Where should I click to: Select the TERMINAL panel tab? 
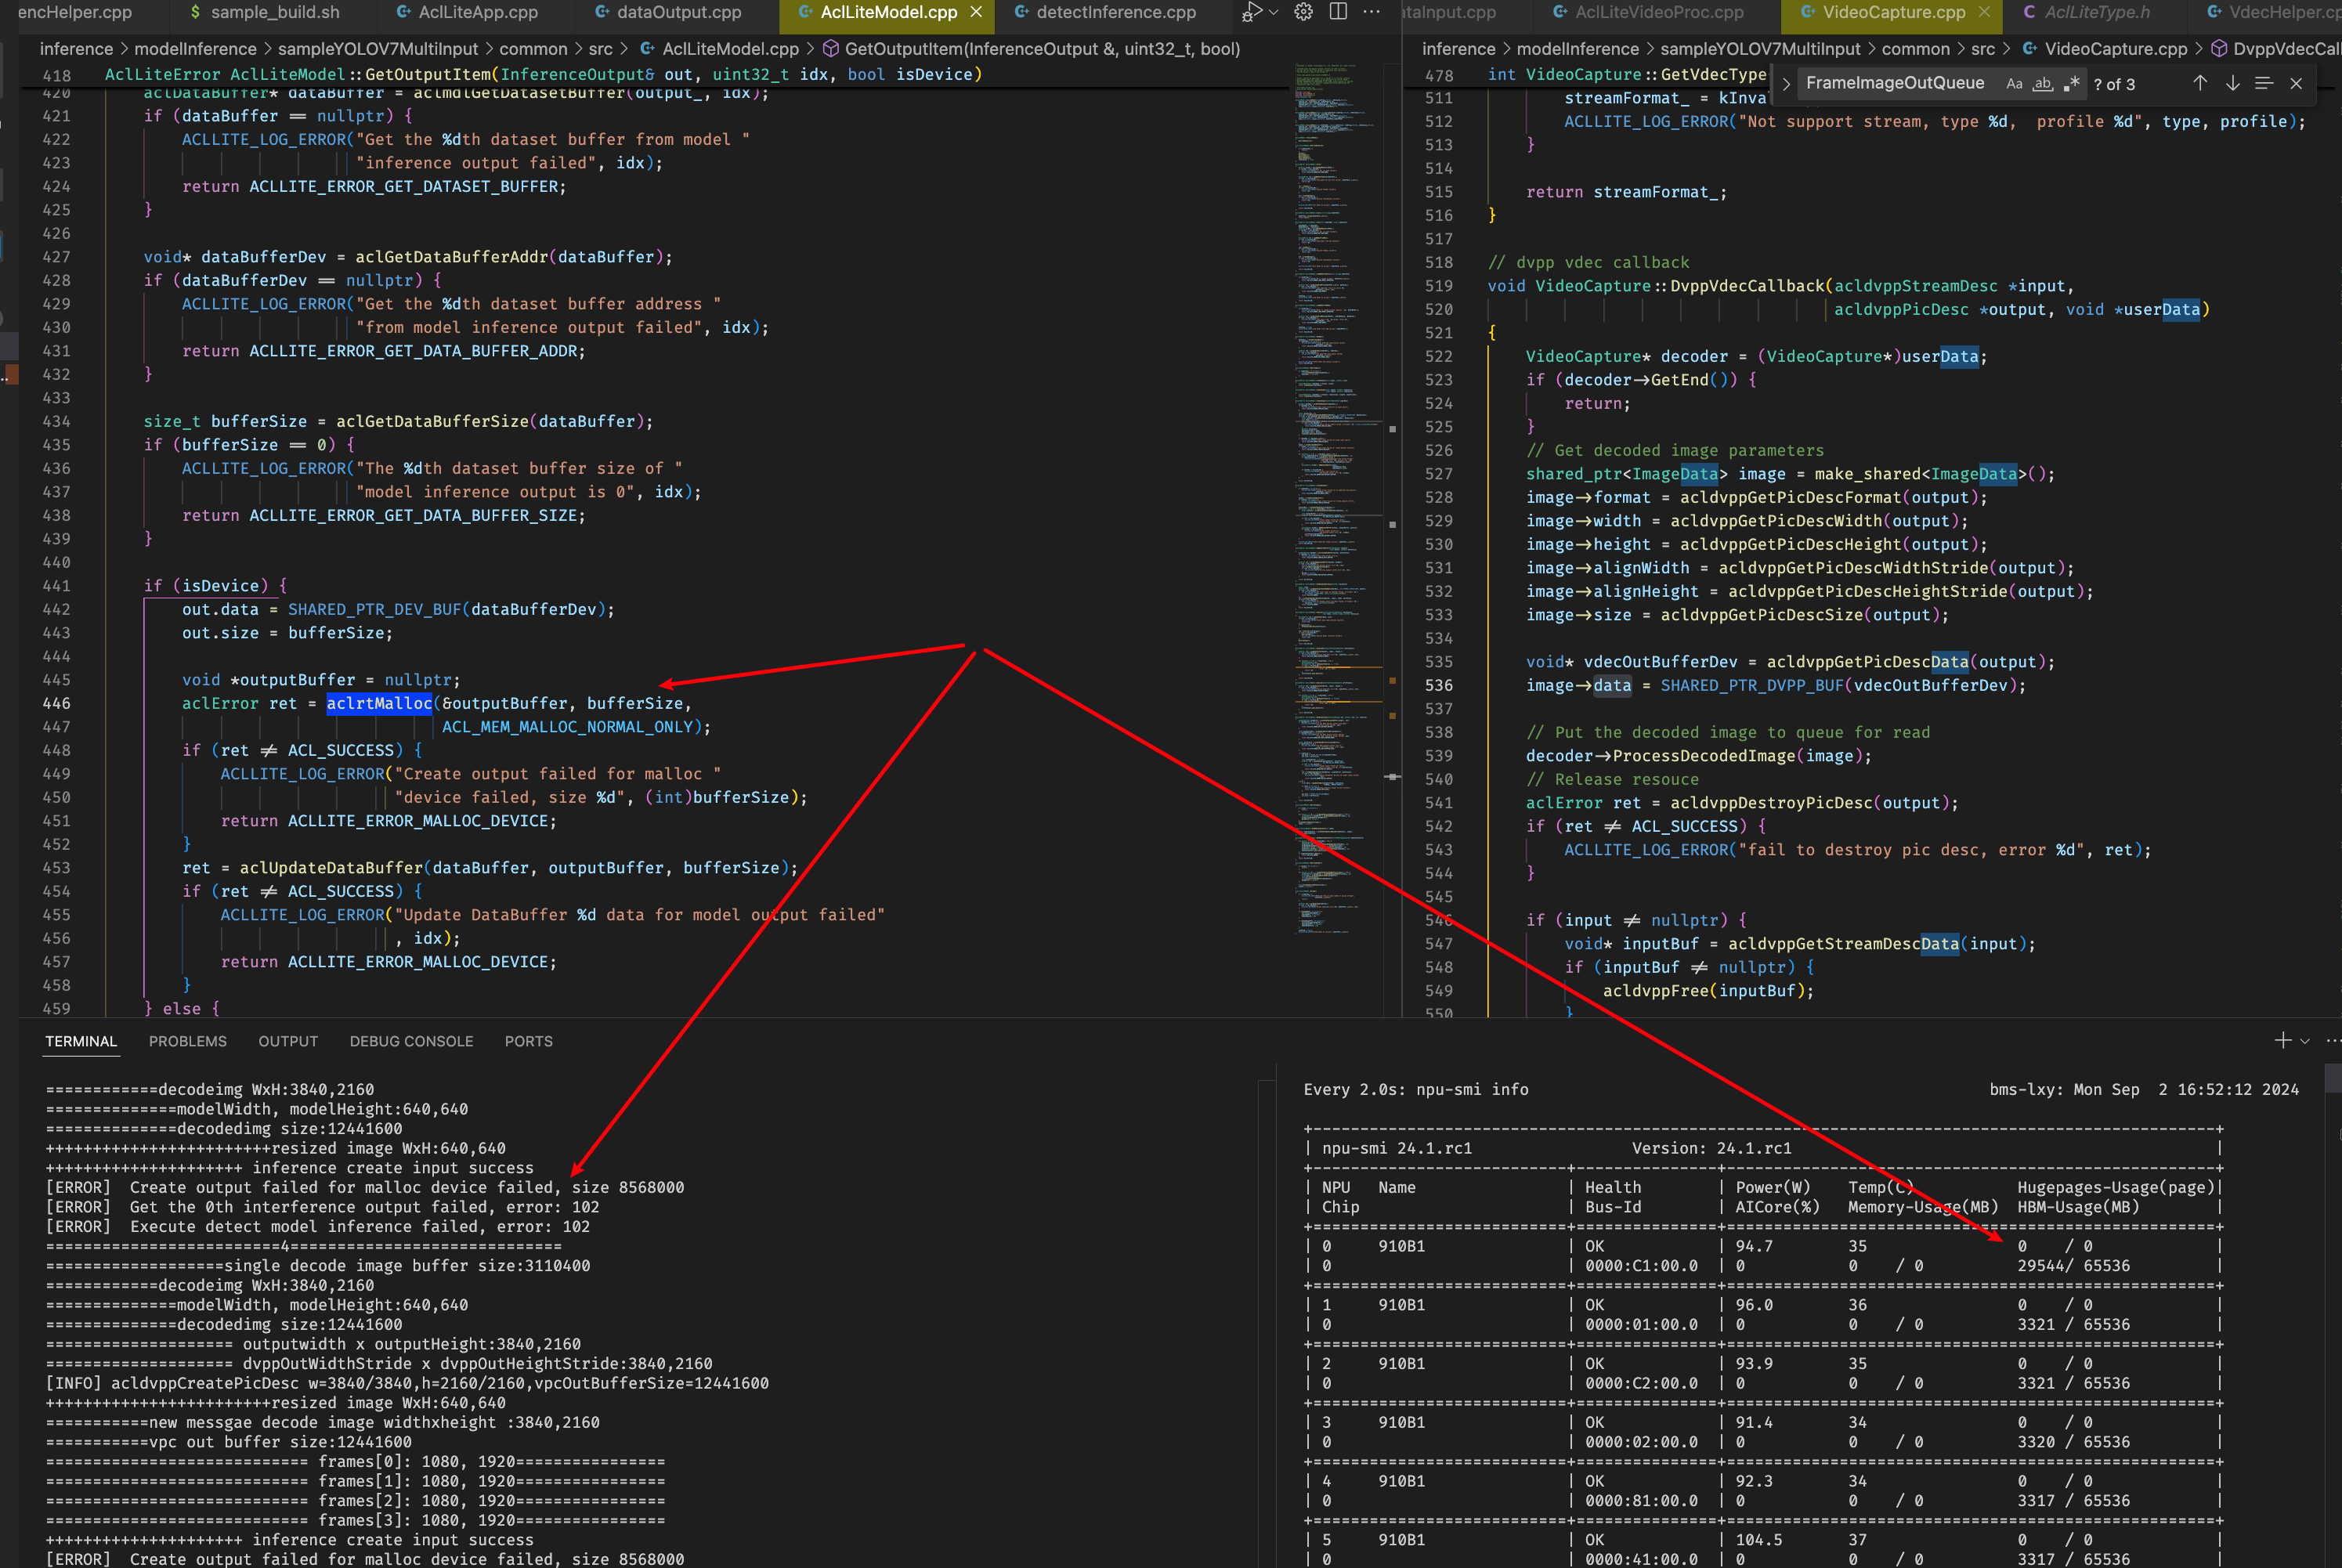coord(81,1041)
